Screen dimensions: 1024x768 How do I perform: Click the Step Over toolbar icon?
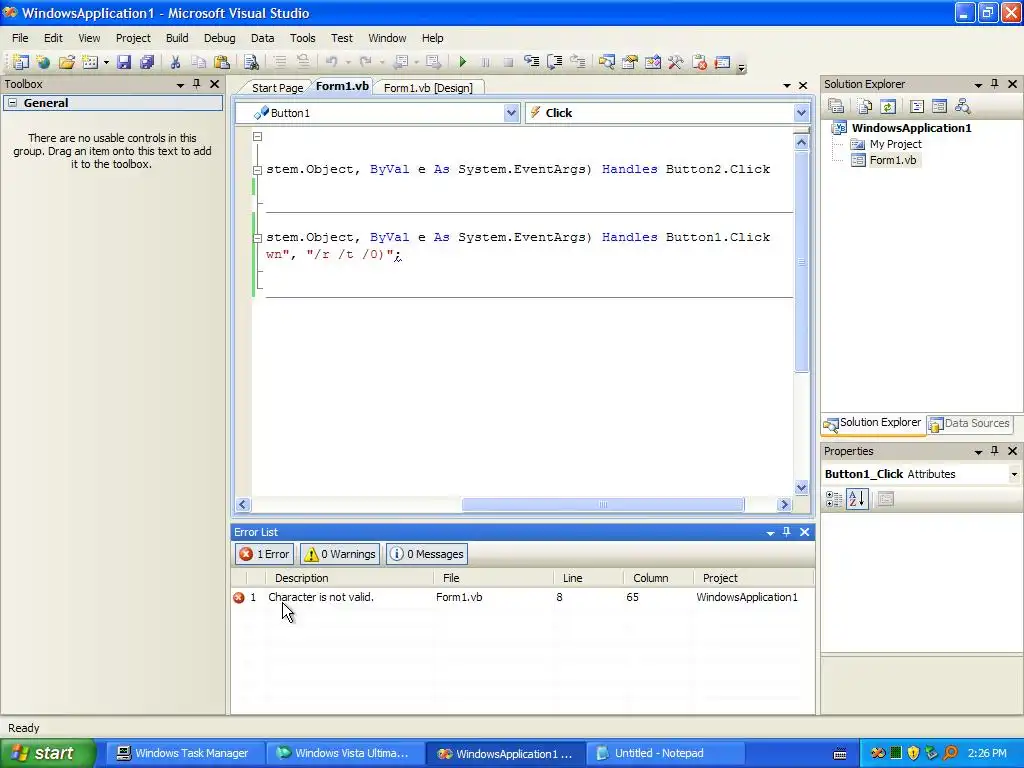tap(554, 62)
